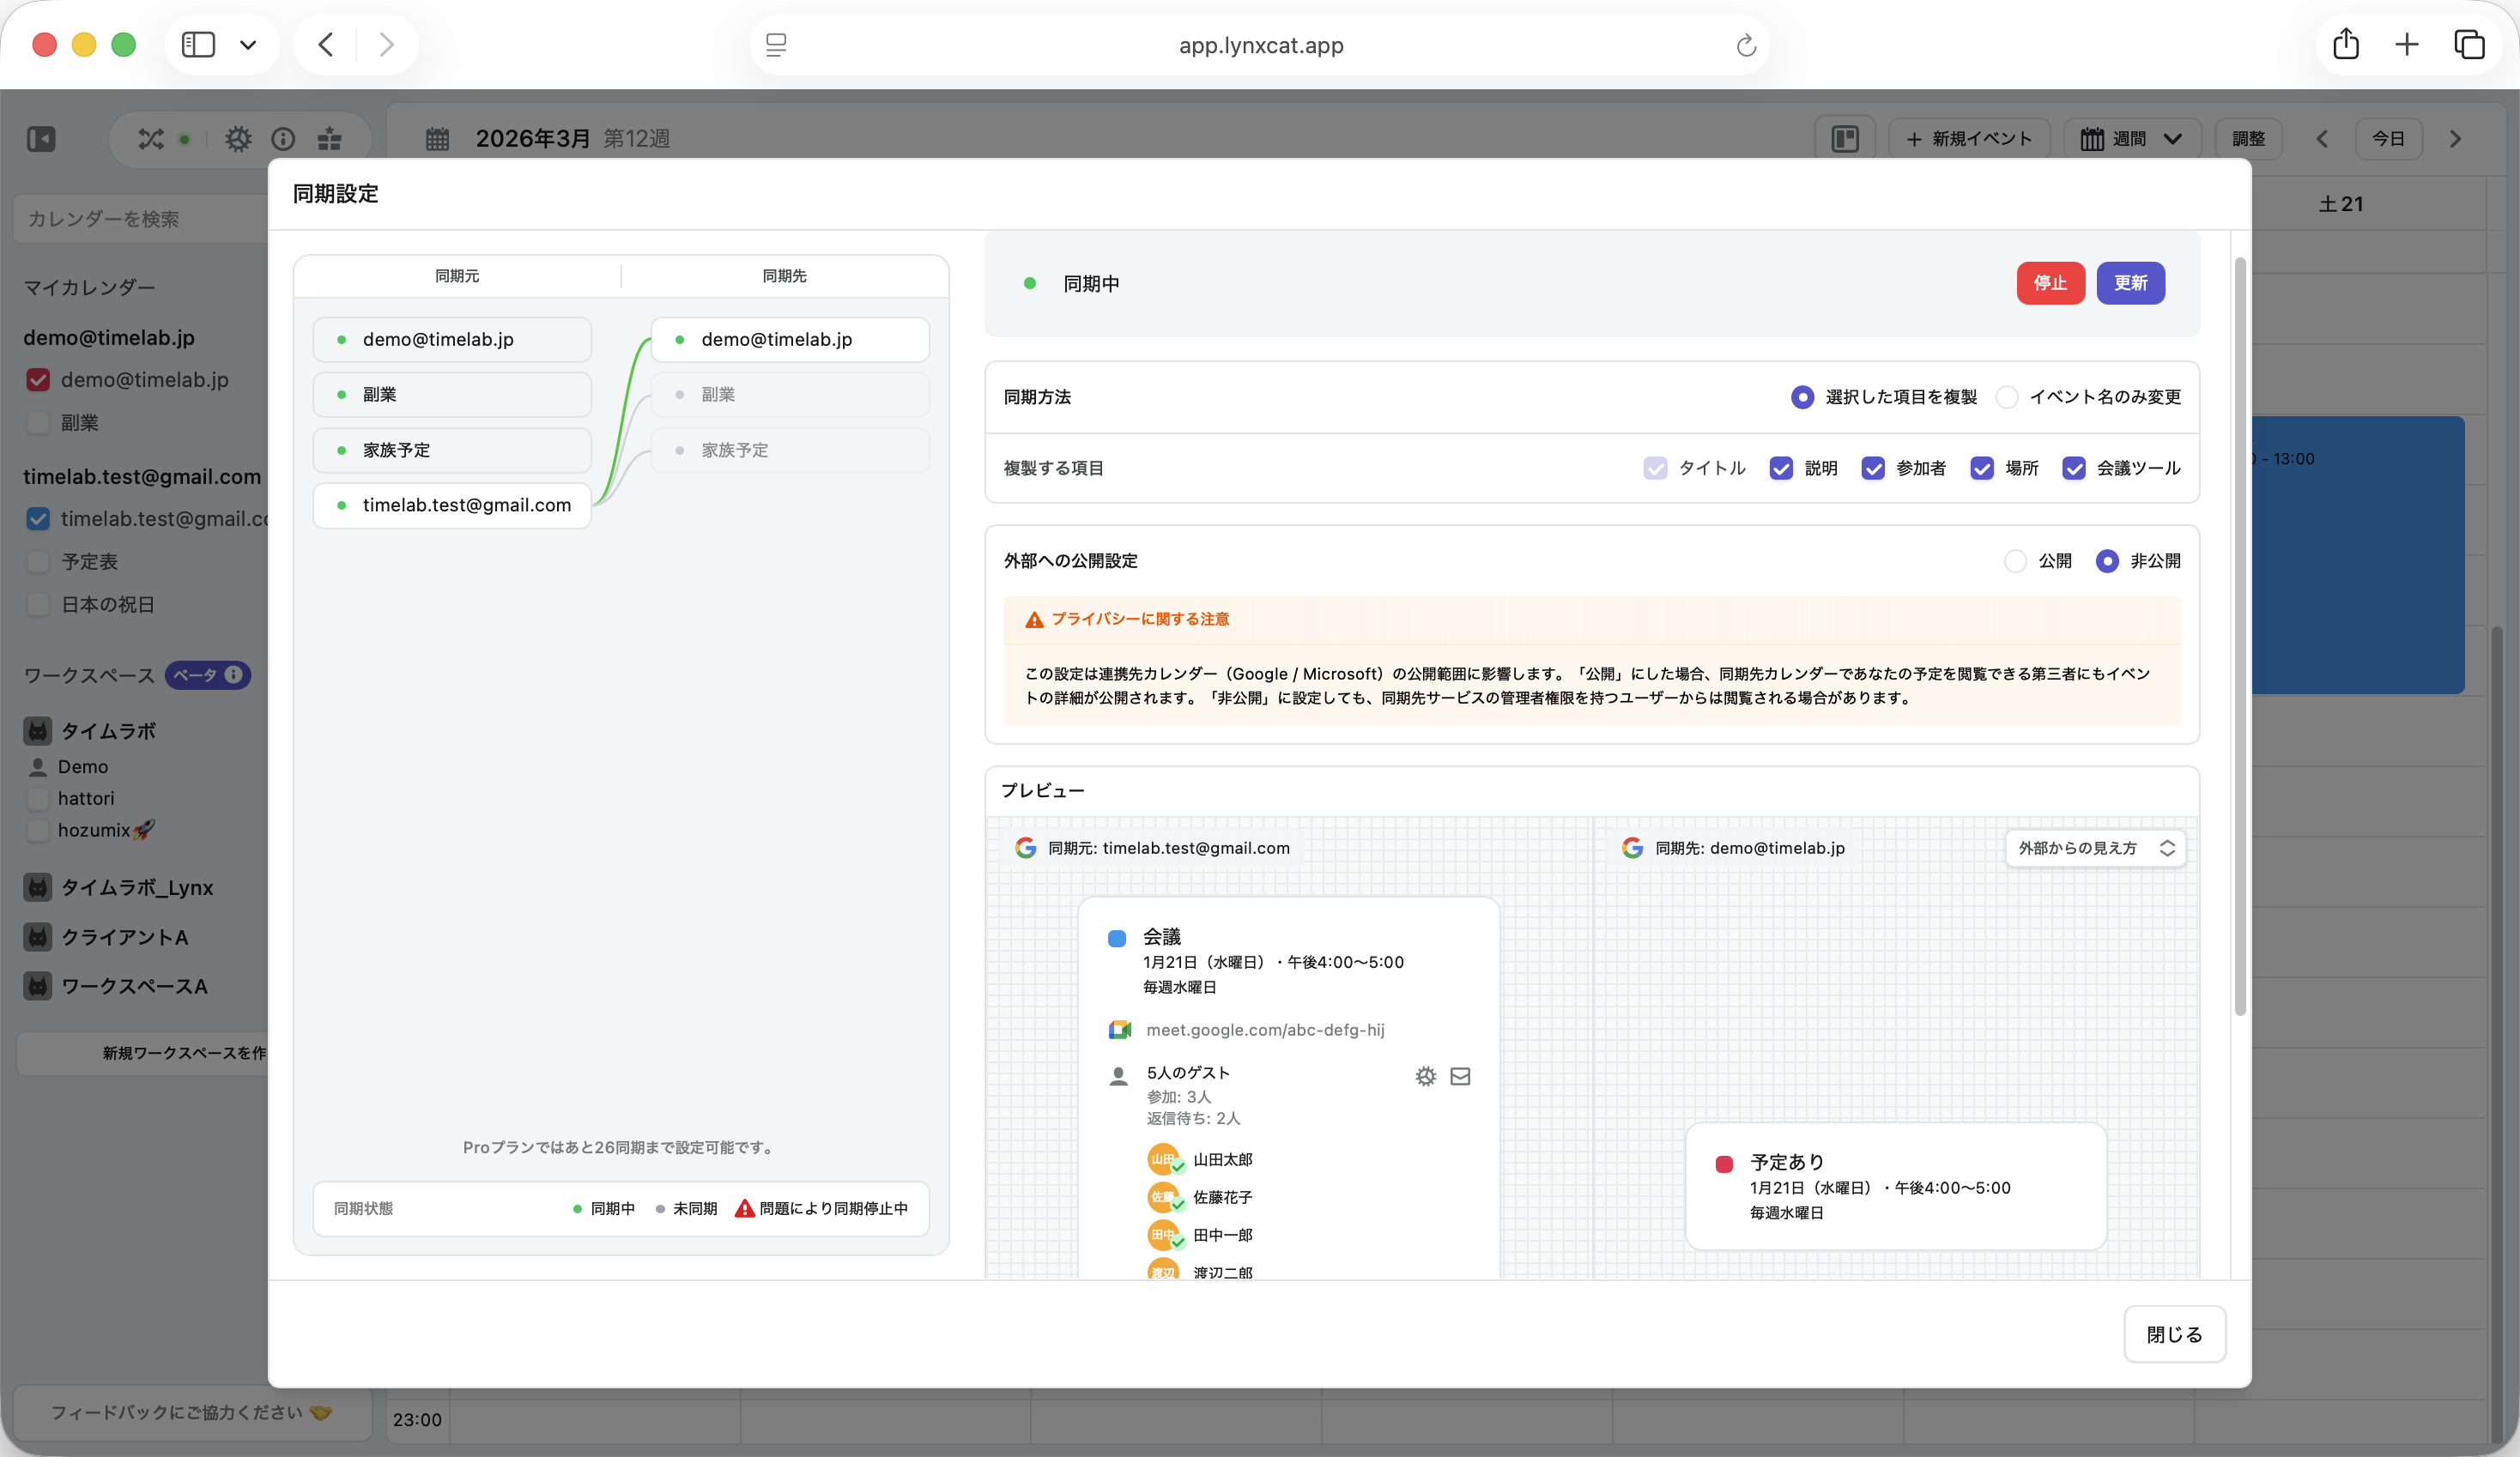Screen dimensions: 2520x1457
Task: Click Safari tab overview icon
Action: 2469,45
